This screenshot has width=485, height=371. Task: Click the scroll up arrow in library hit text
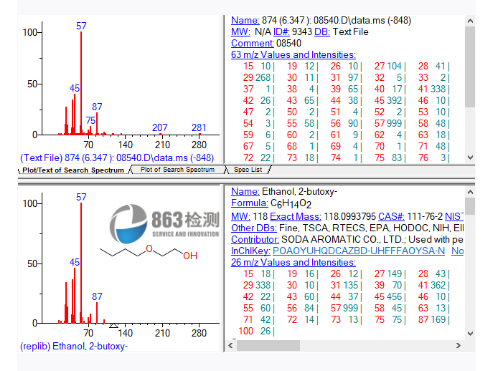click(470, 192)
